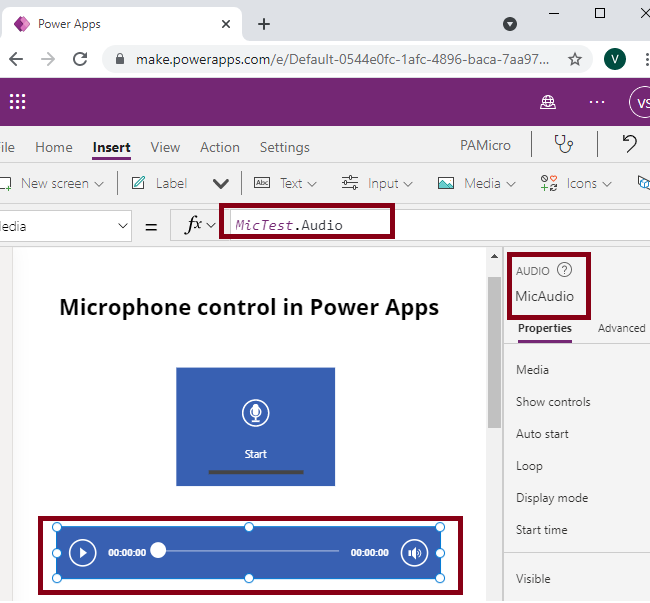Viewport: 650px width, 603px height.
Task: Select the 'Microphone control in Power Apps' title
Action: [249, 308]
